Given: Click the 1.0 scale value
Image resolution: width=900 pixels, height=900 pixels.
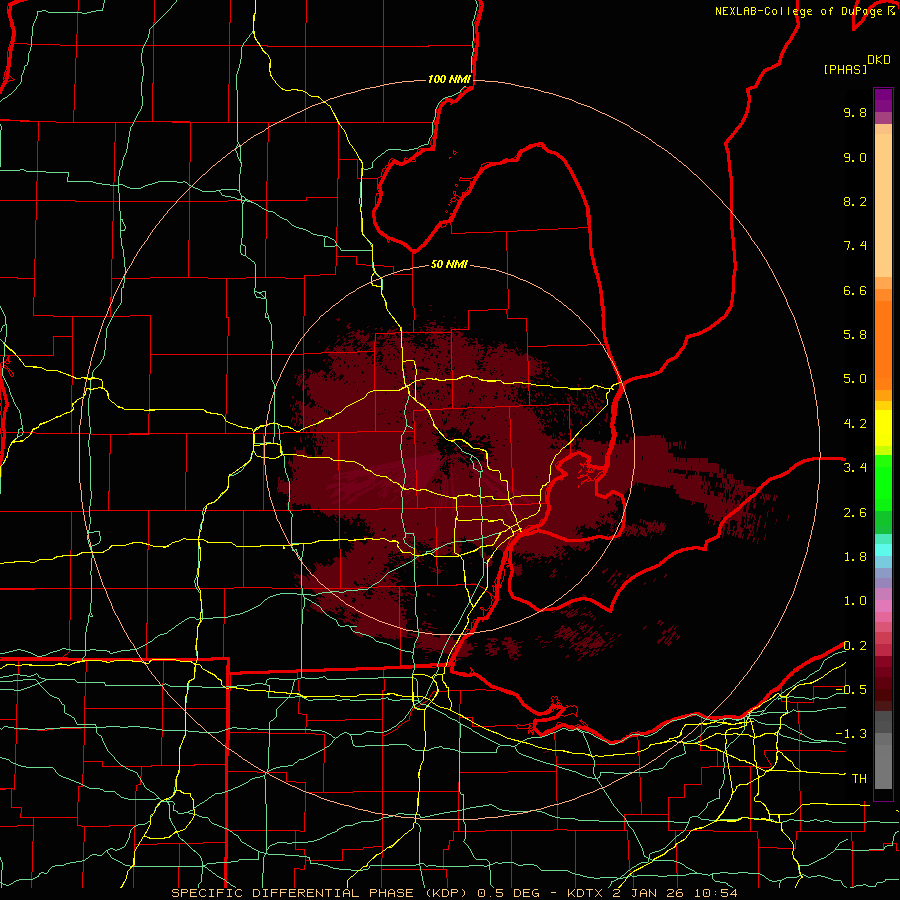Looking at the screenshot, I should (x=855, y=601).
